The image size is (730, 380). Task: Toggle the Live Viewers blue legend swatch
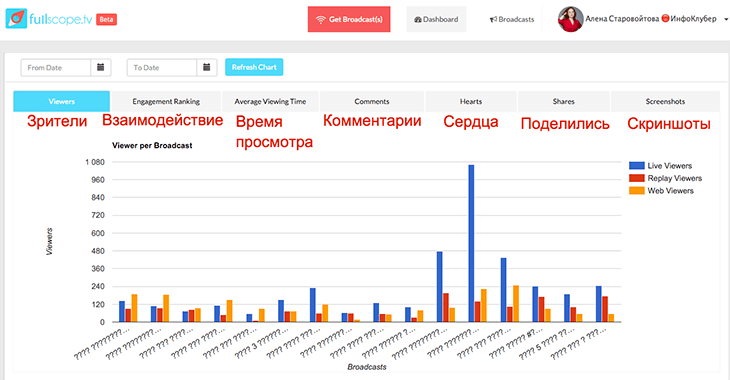[x=636, y=165]
